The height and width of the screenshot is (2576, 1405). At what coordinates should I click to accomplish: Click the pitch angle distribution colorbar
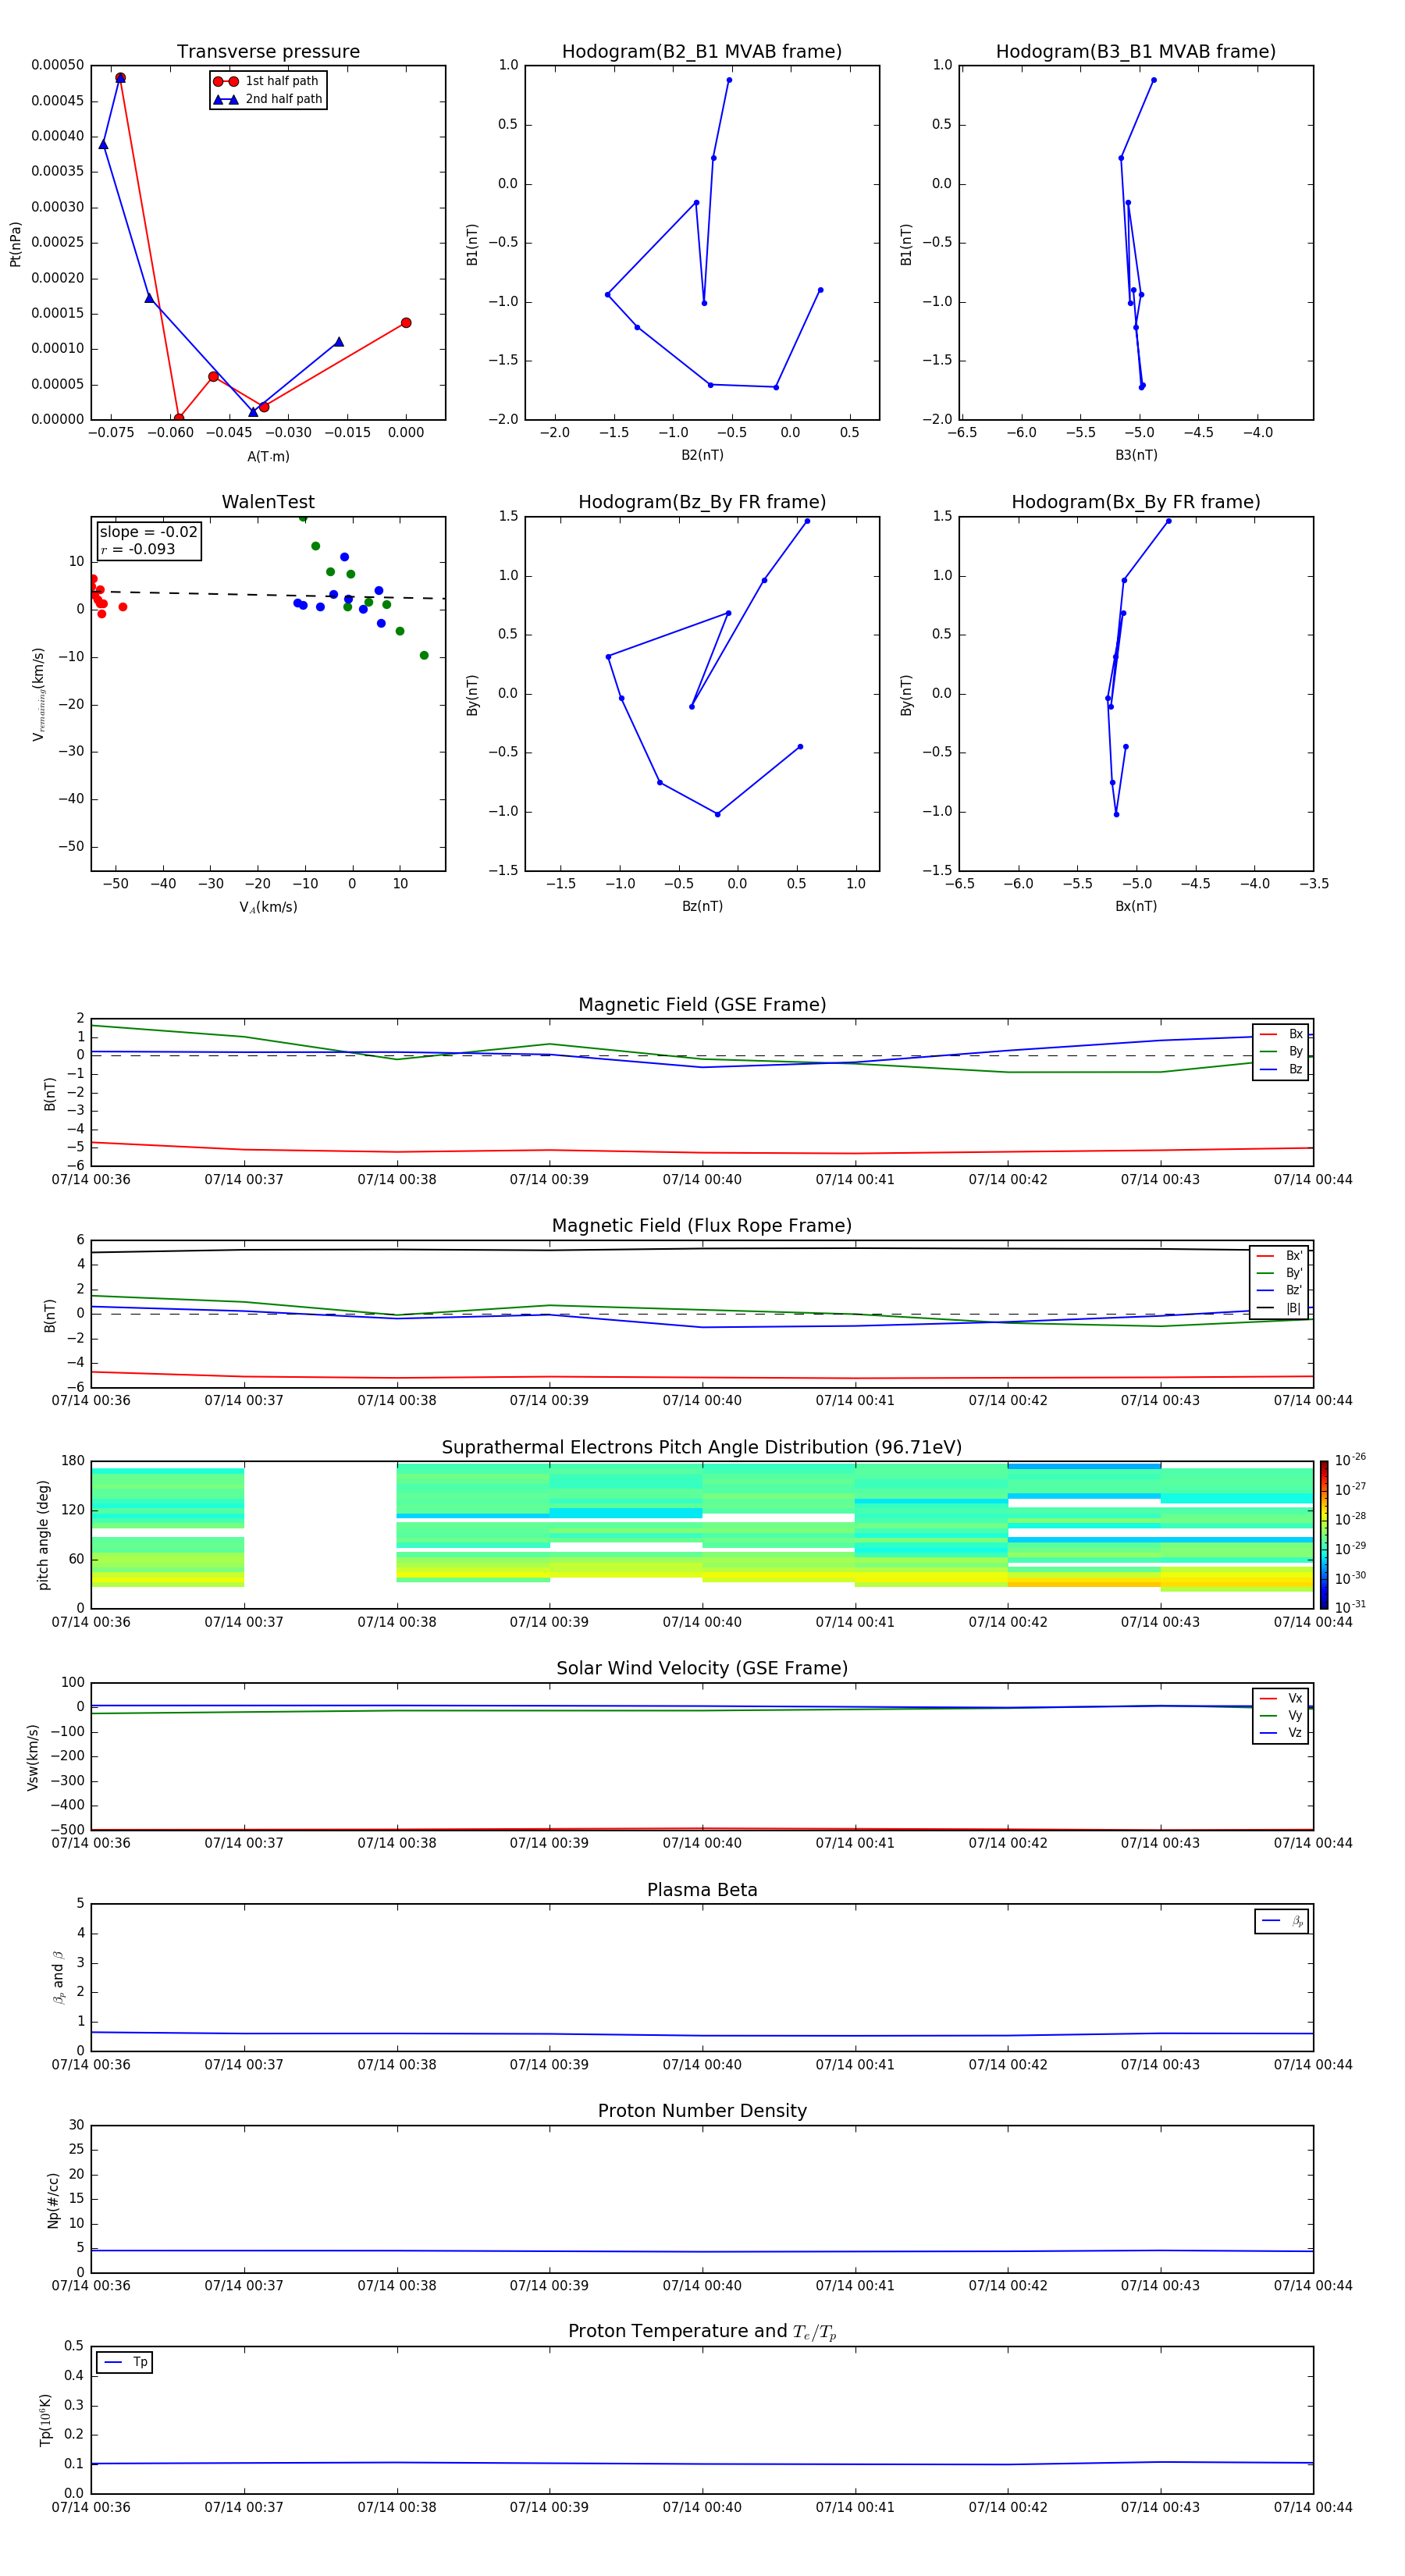(1324, 1535)
